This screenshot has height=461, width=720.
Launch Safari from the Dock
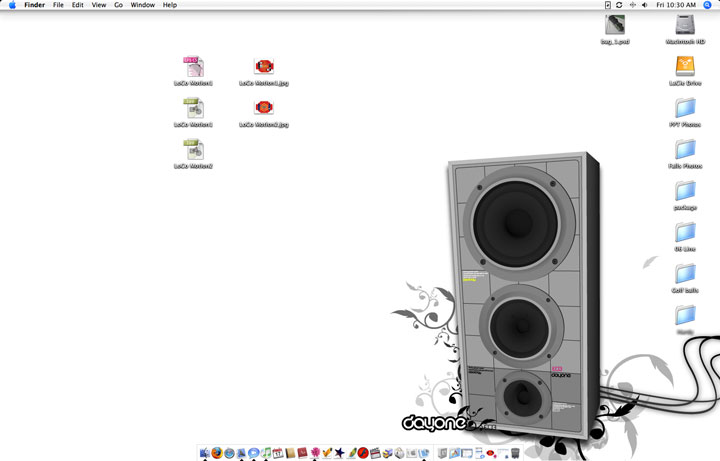[x=229, y=453]
